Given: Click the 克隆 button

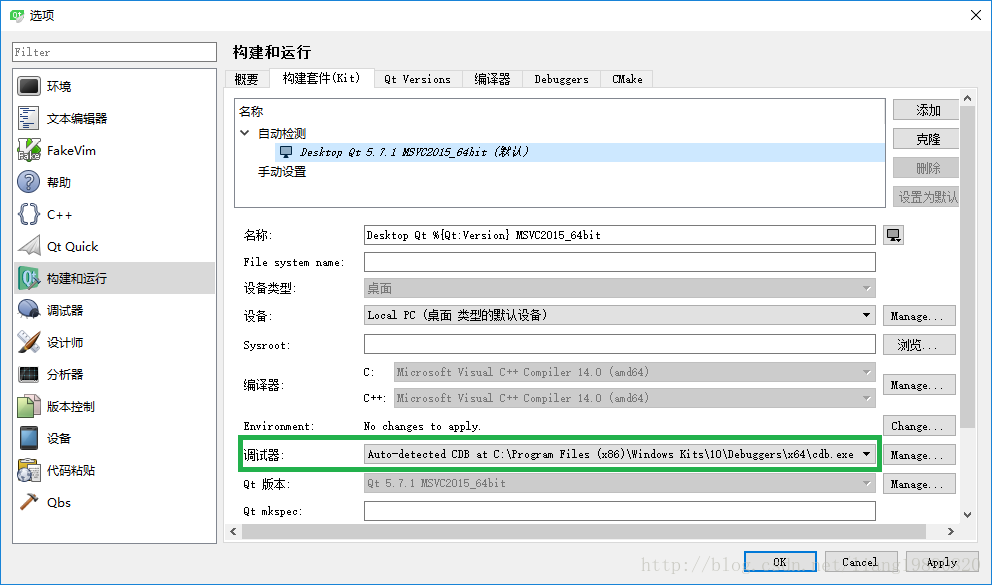Looking at the screenshot, I should [x=927, y=139].
